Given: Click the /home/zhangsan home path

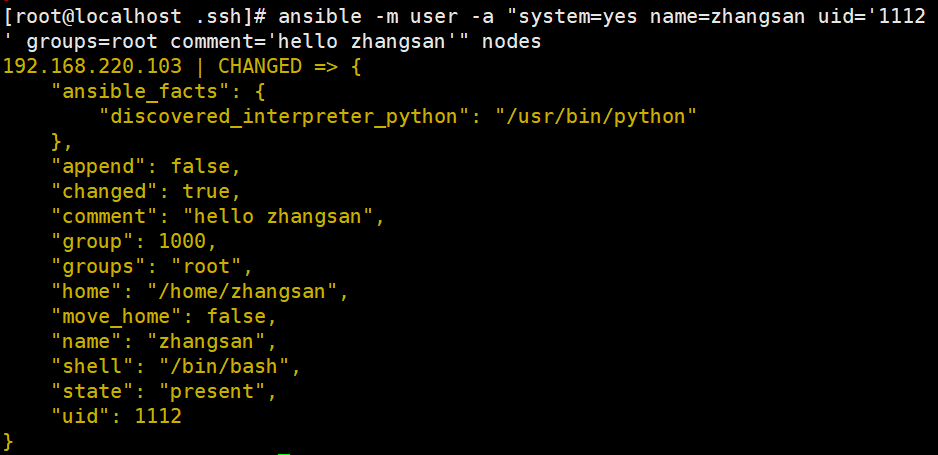Looking at the screenshot, I should pyautogui.click(x=242, y=291).
